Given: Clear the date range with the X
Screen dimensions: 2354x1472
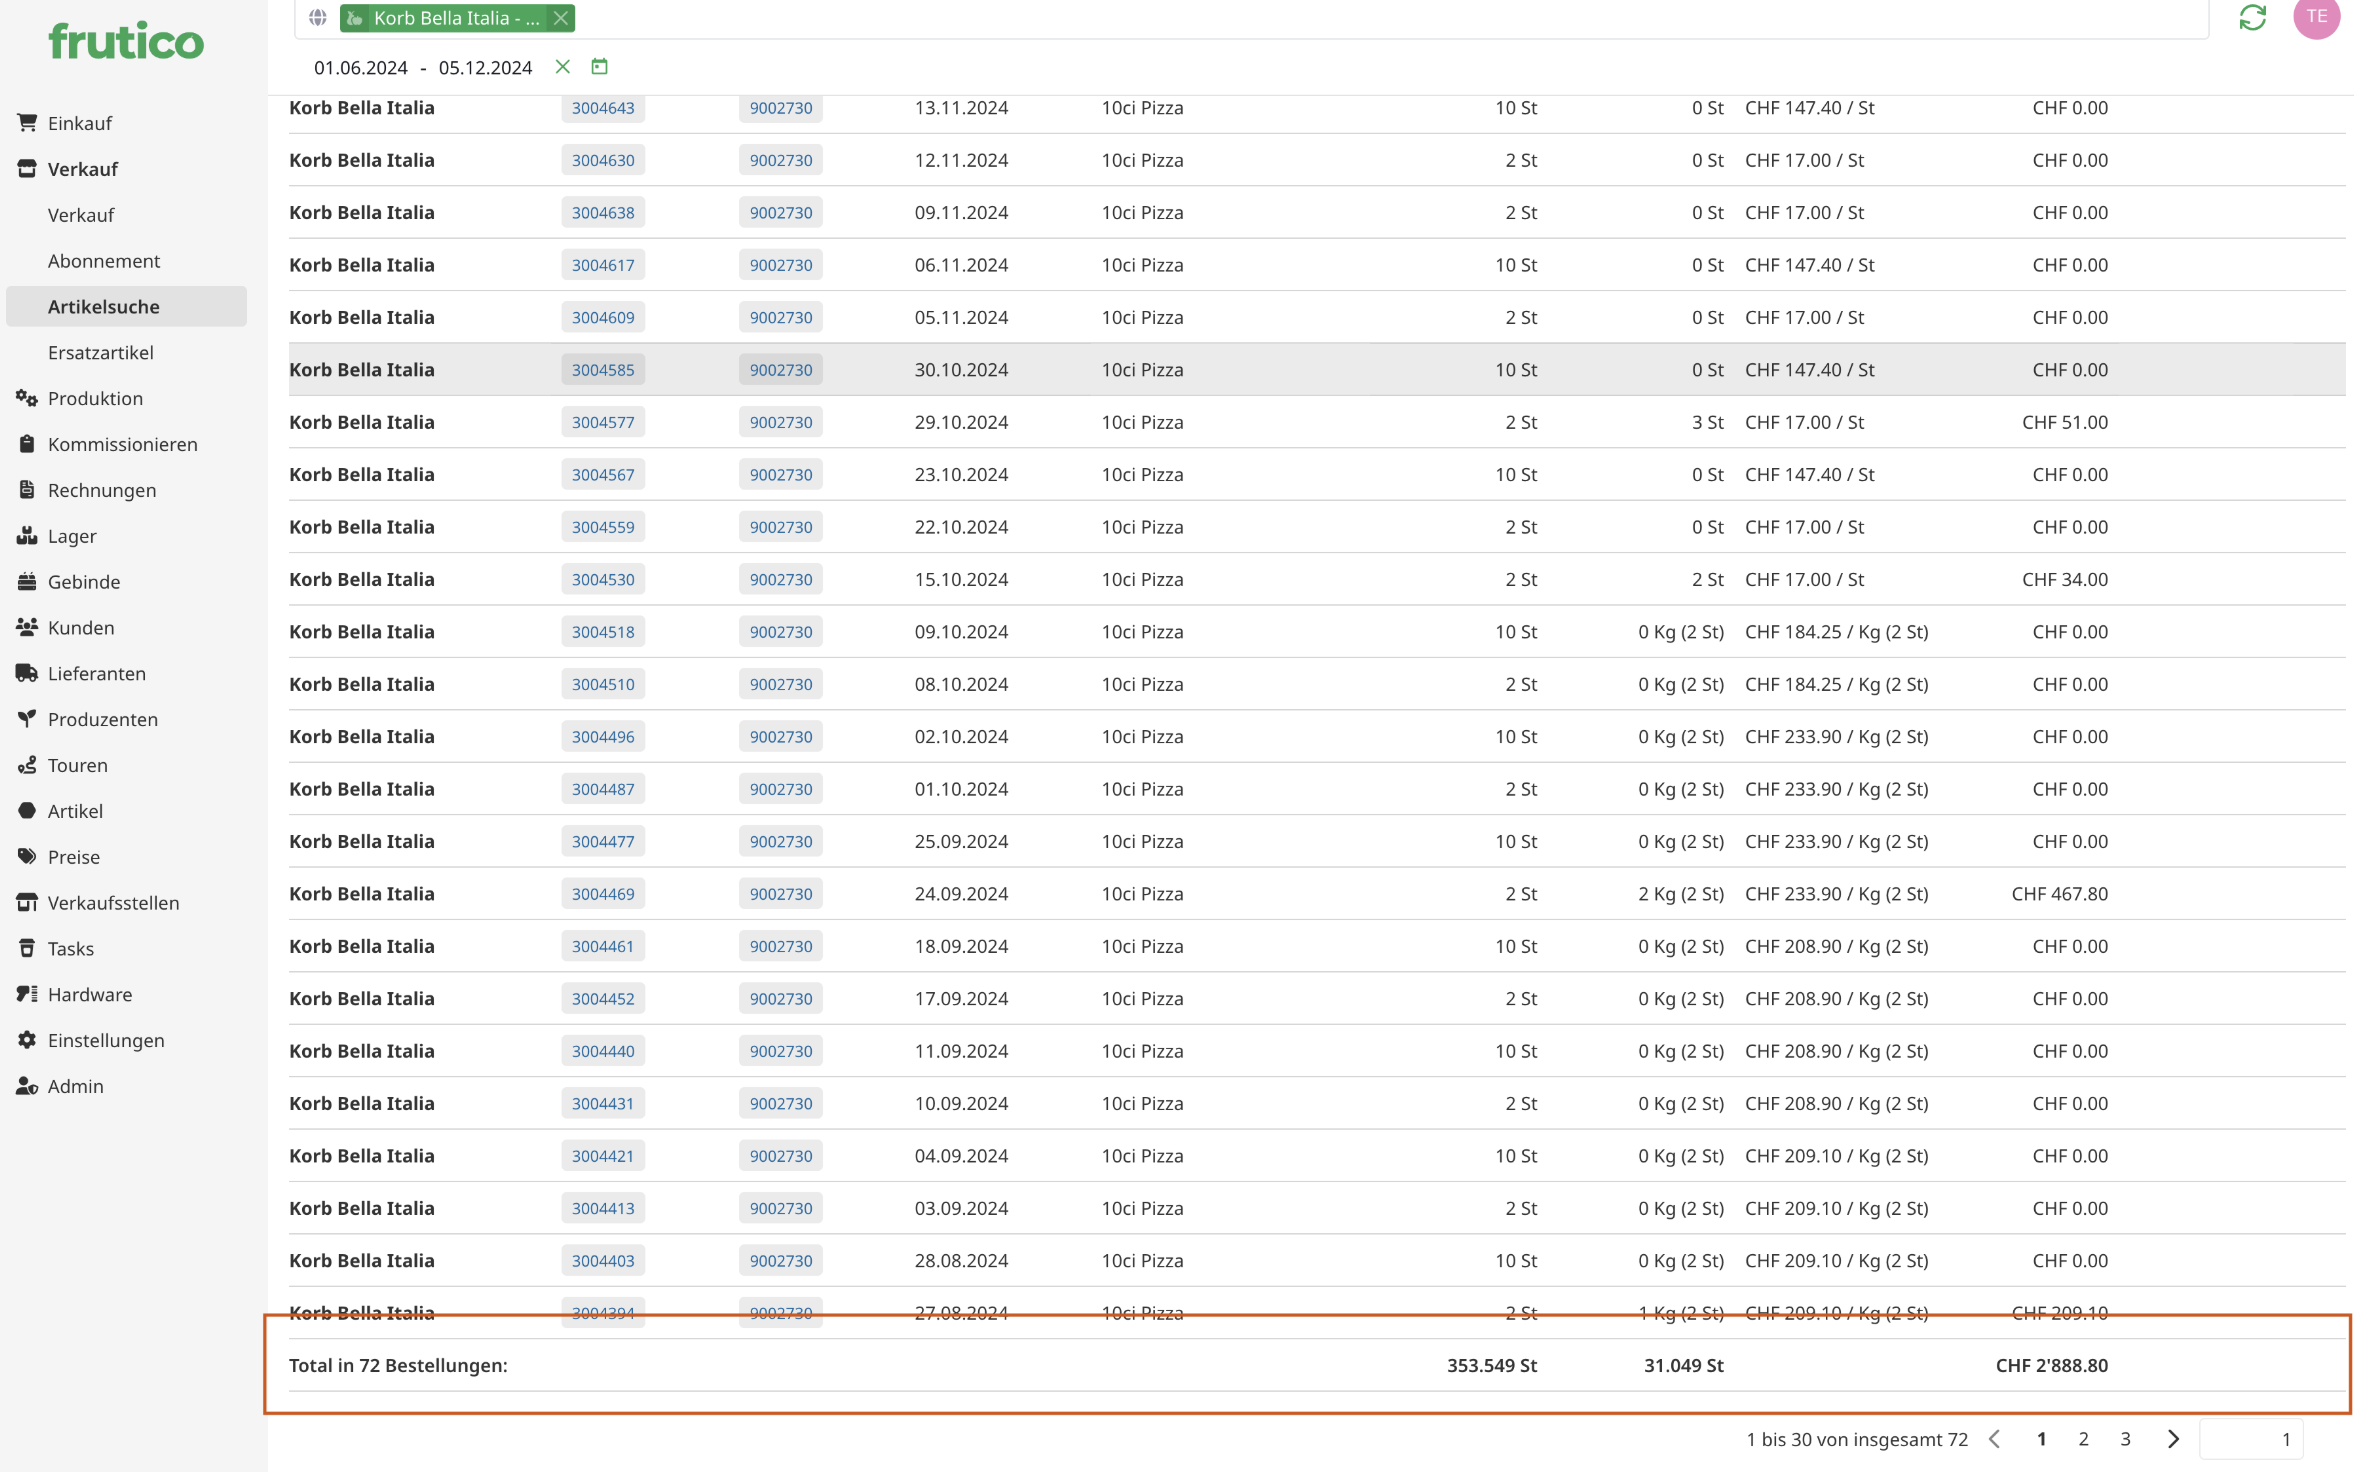Looking at the screenshot, I should (563, 66).
